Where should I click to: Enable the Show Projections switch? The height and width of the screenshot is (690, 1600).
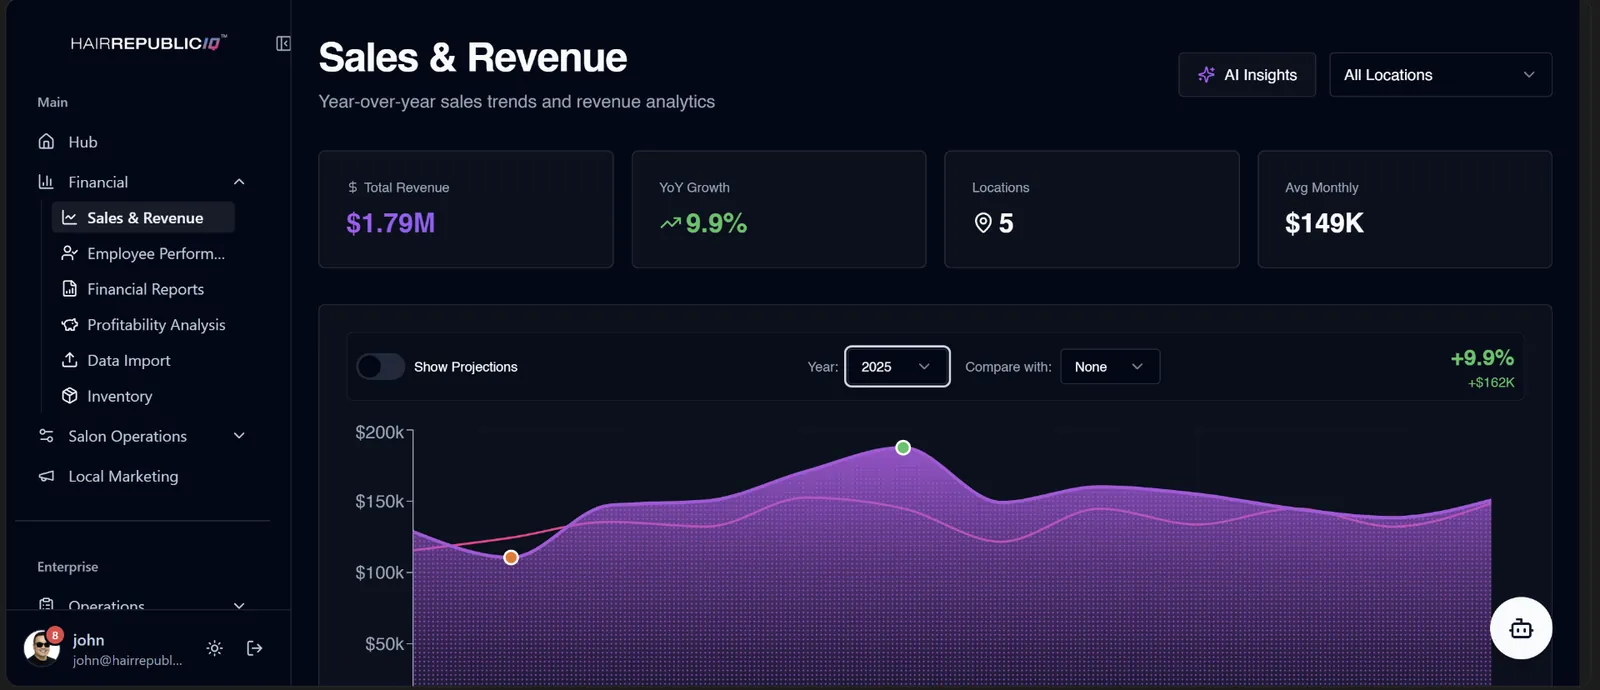[380, 367]
